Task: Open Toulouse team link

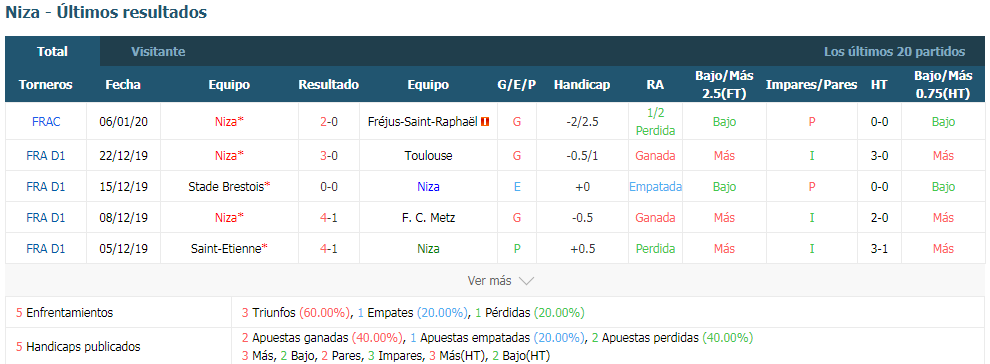Action: 428,156
